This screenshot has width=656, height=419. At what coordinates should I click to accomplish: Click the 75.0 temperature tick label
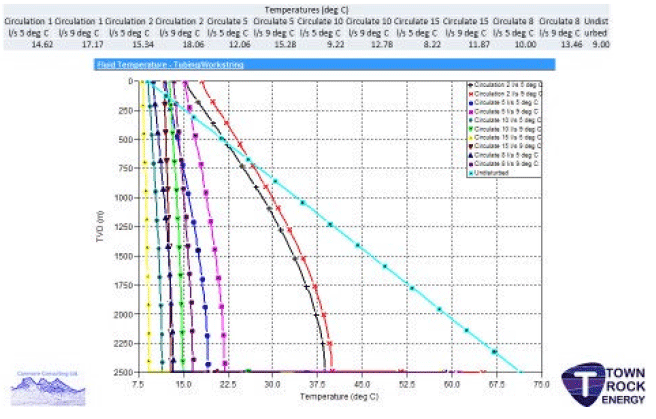pos(541,384)
